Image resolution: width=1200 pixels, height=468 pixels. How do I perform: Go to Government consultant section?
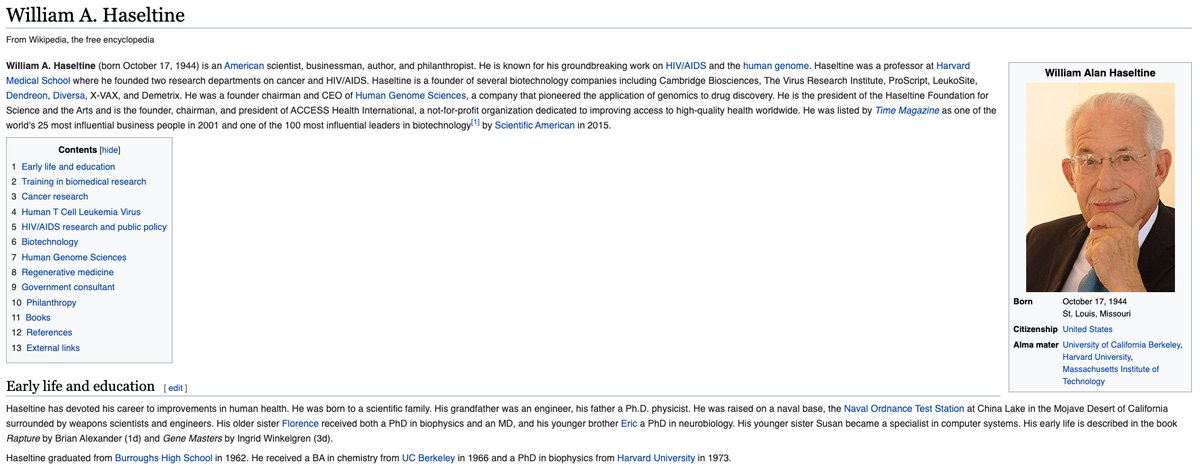pos(68,287)
